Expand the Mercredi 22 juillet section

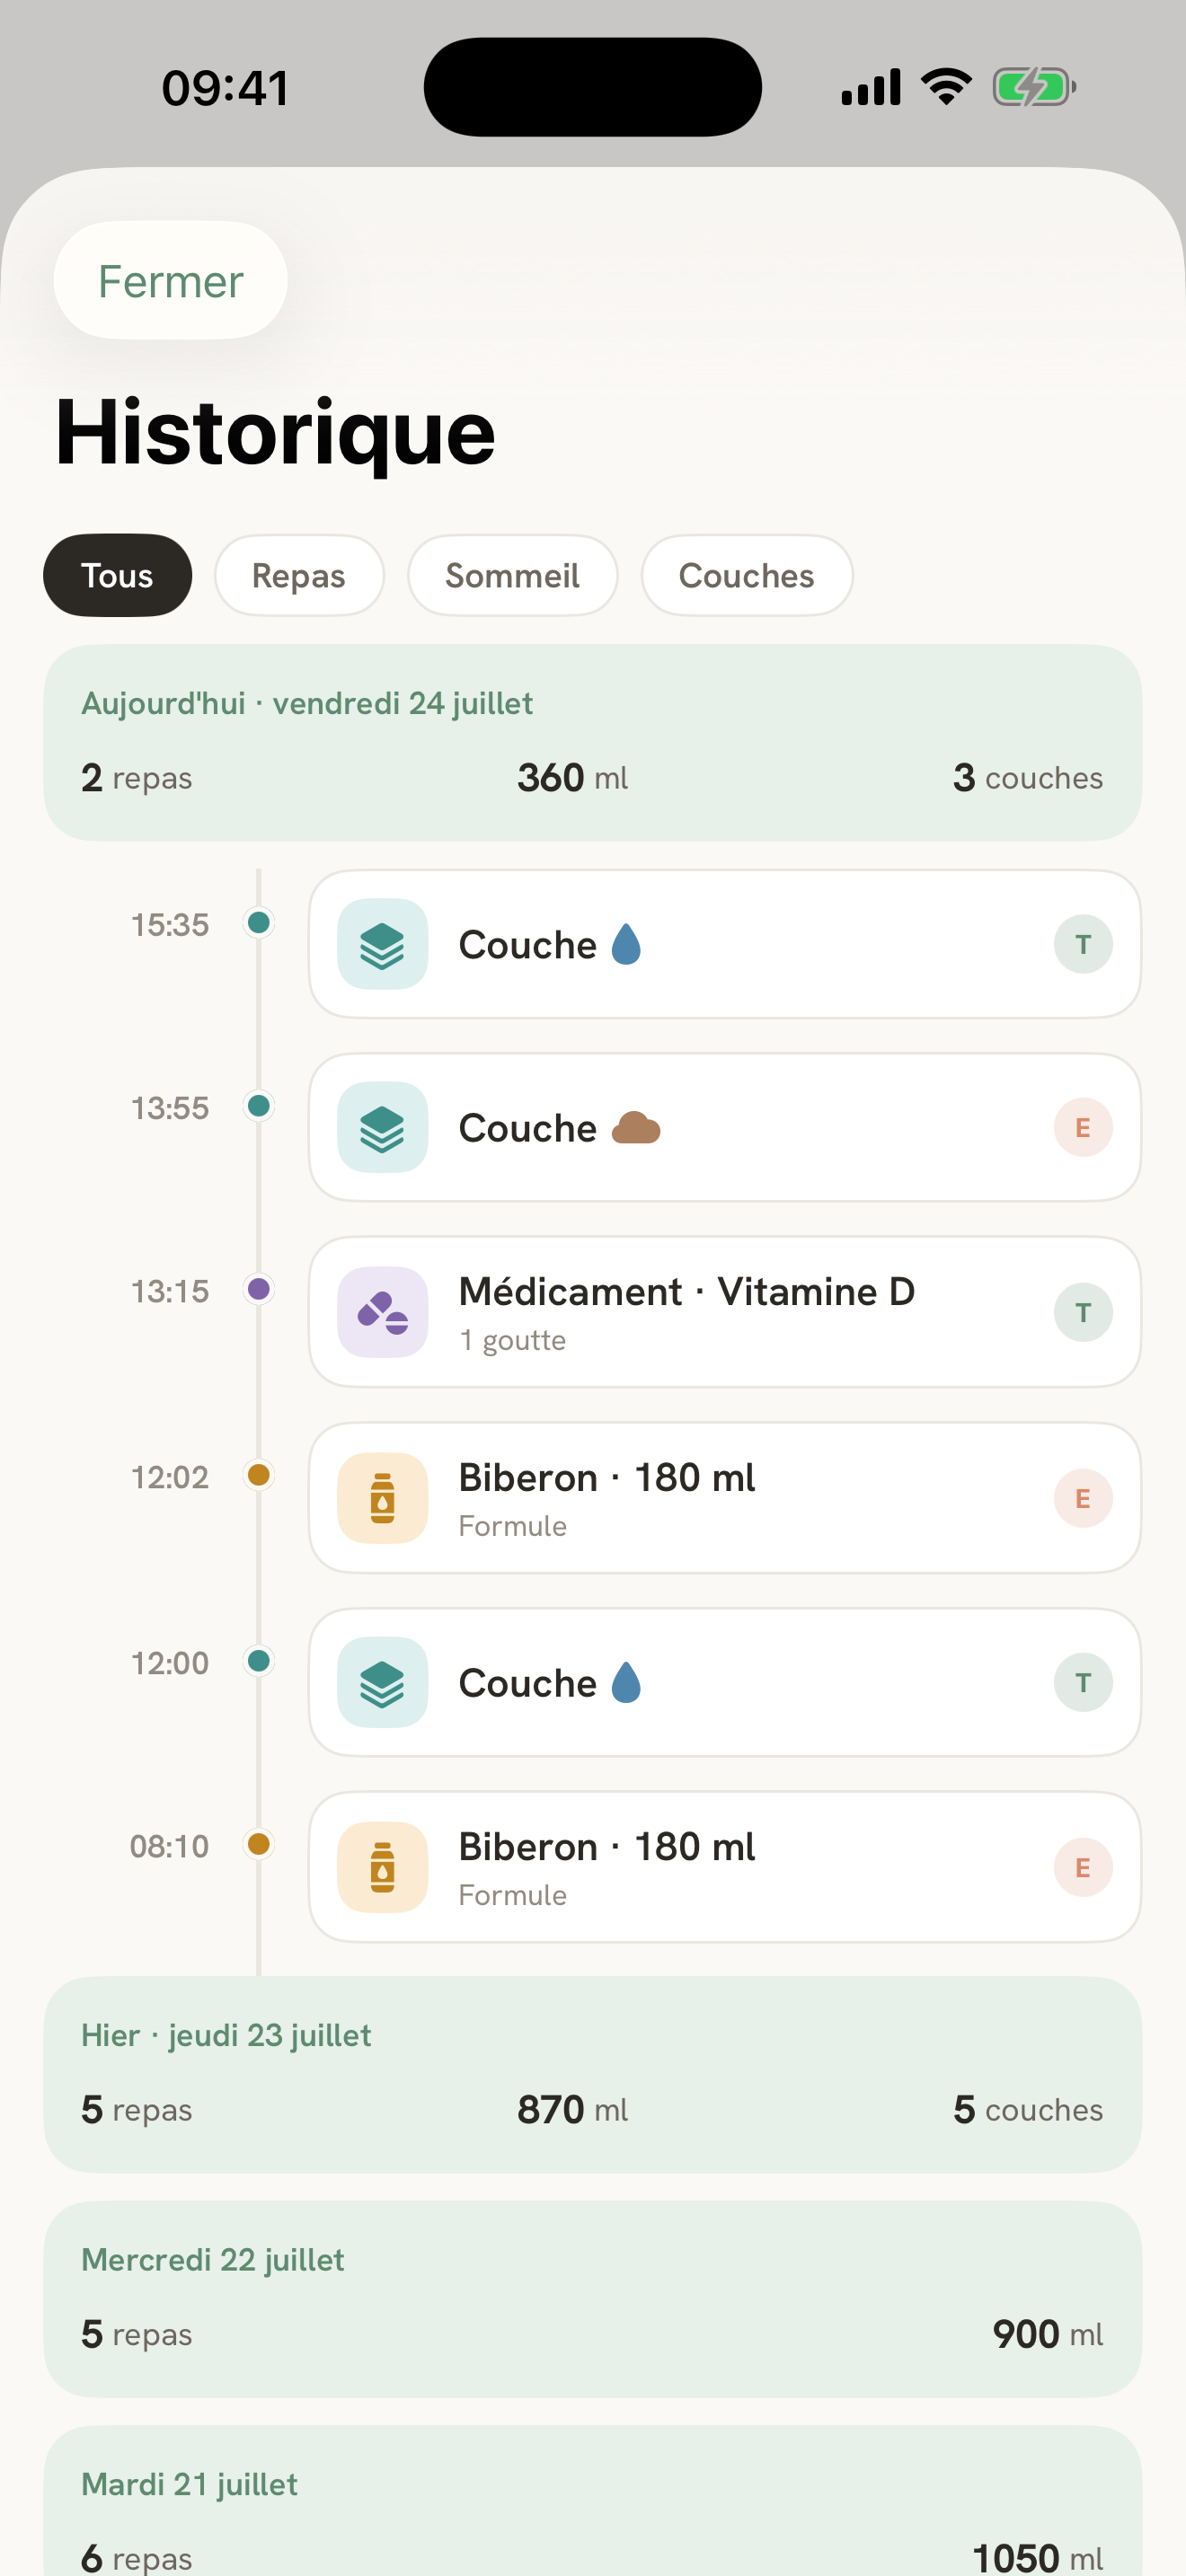click(592, 2298)
